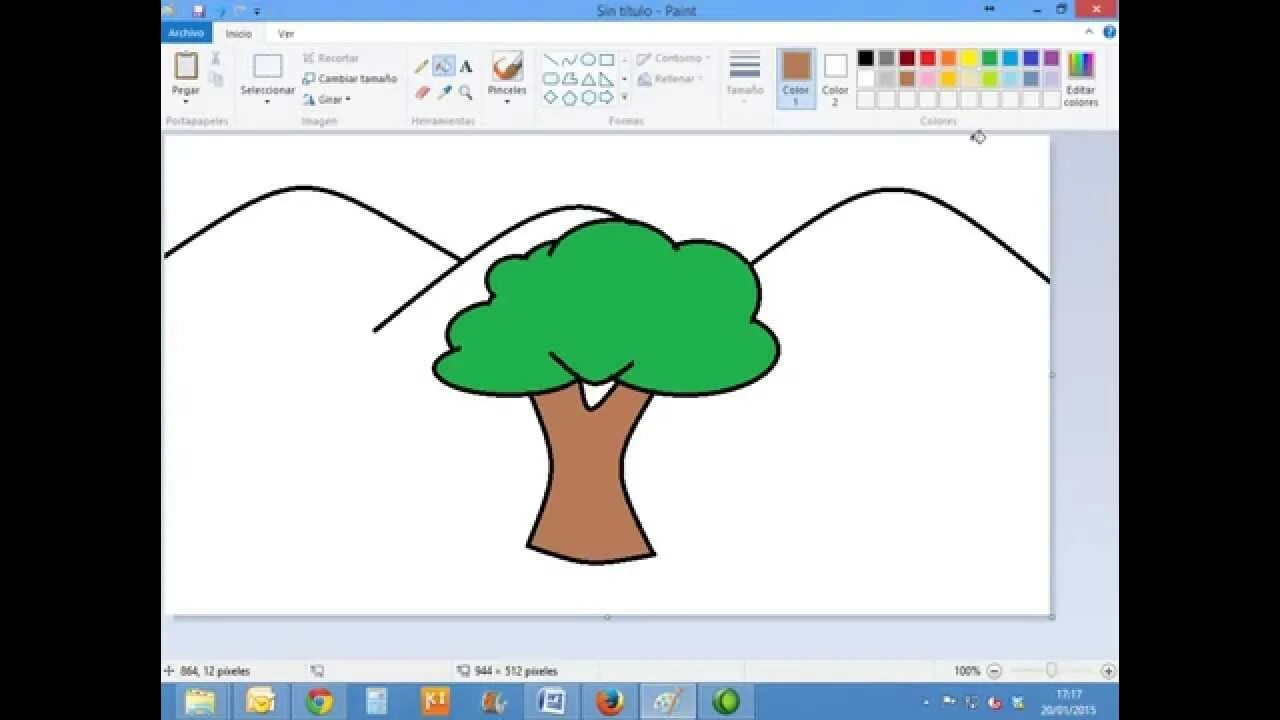Click the zoom in plus button
1280x720 pixels.
click(x=1108, y=671)
